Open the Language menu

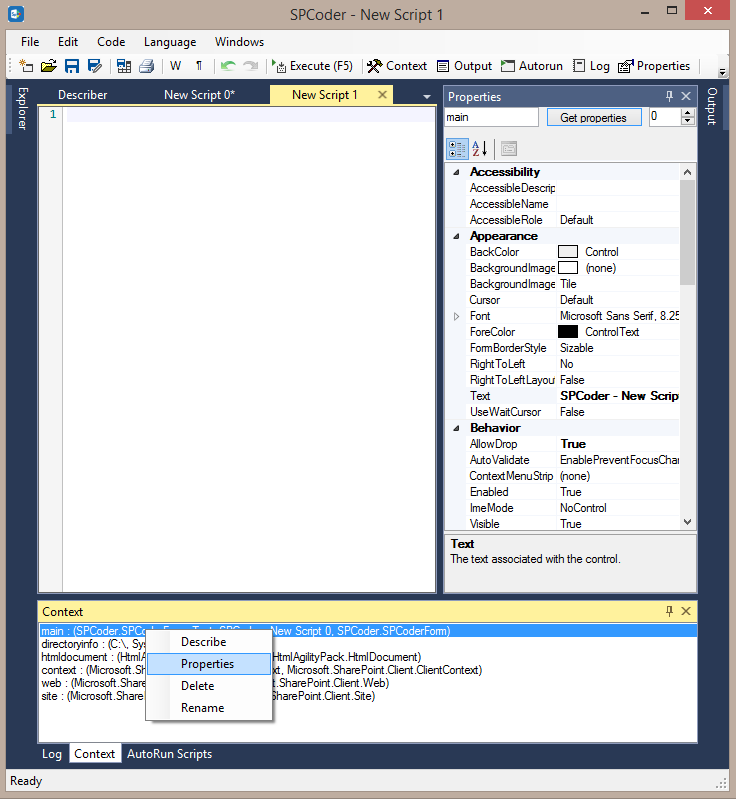170,42
